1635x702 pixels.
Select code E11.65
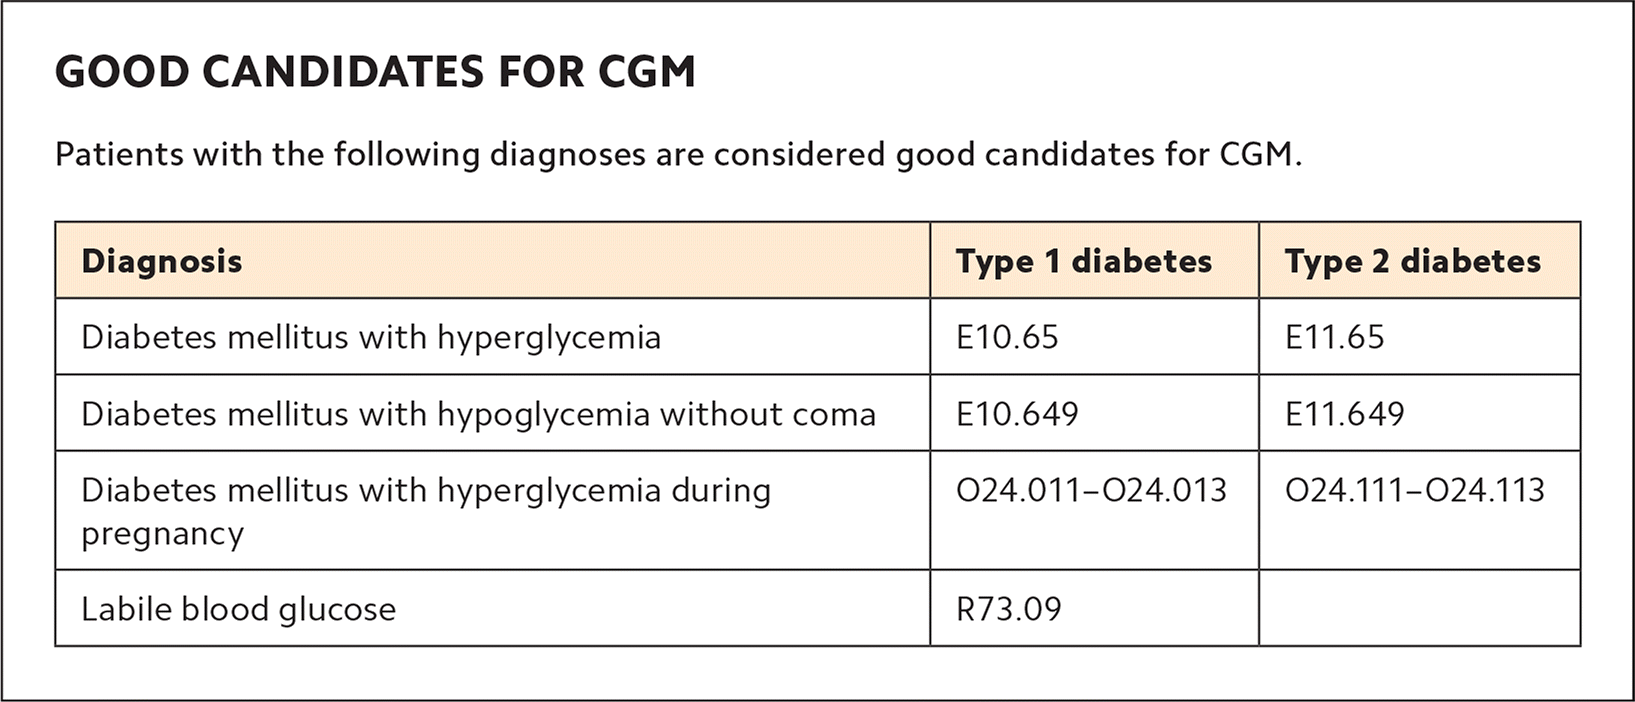click(1335, 337)
